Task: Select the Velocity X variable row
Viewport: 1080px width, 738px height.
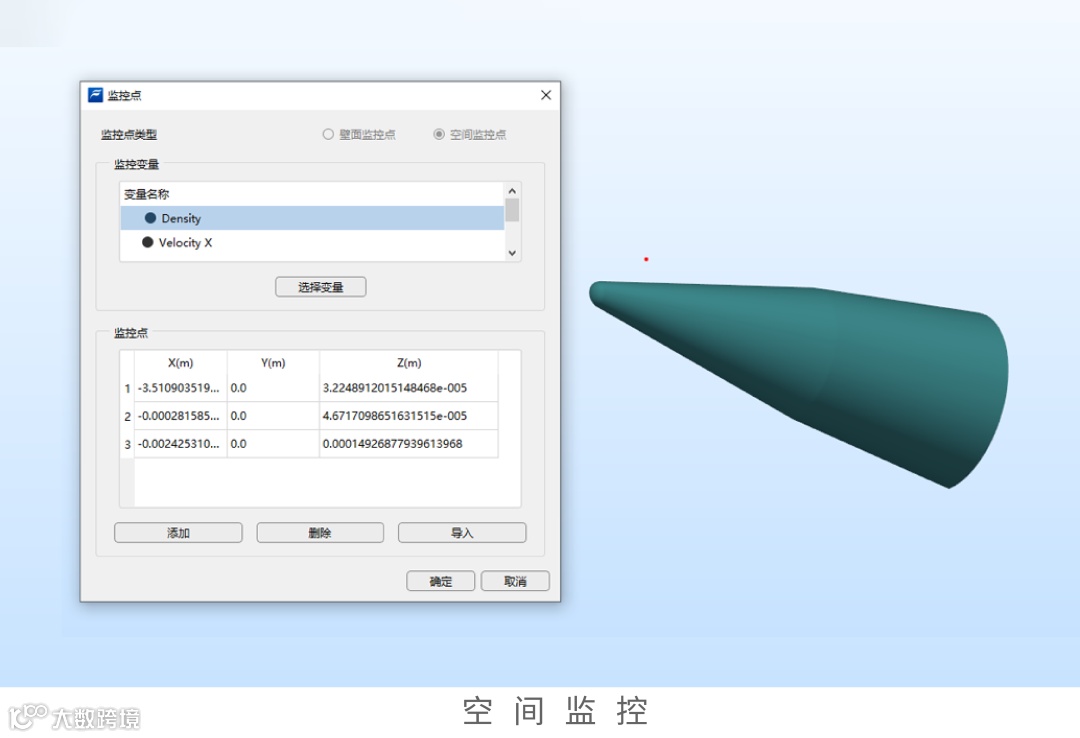Action: click(x=312, y=243)
